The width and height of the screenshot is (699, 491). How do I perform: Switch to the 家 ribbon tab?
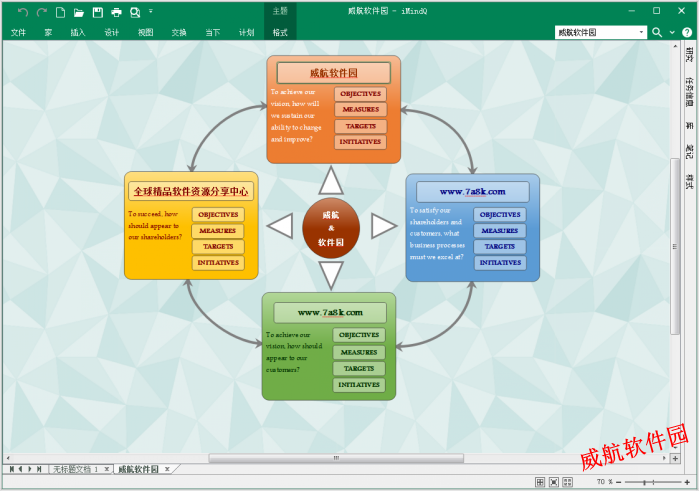pyautogui.click(x=48, y=32)
